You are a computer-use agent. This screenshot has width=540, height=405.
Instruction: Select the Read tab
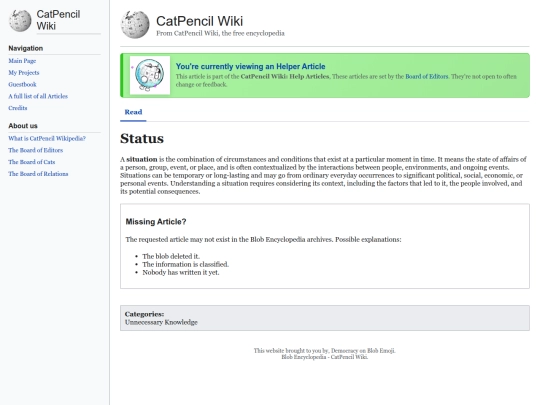pos(133,112)
